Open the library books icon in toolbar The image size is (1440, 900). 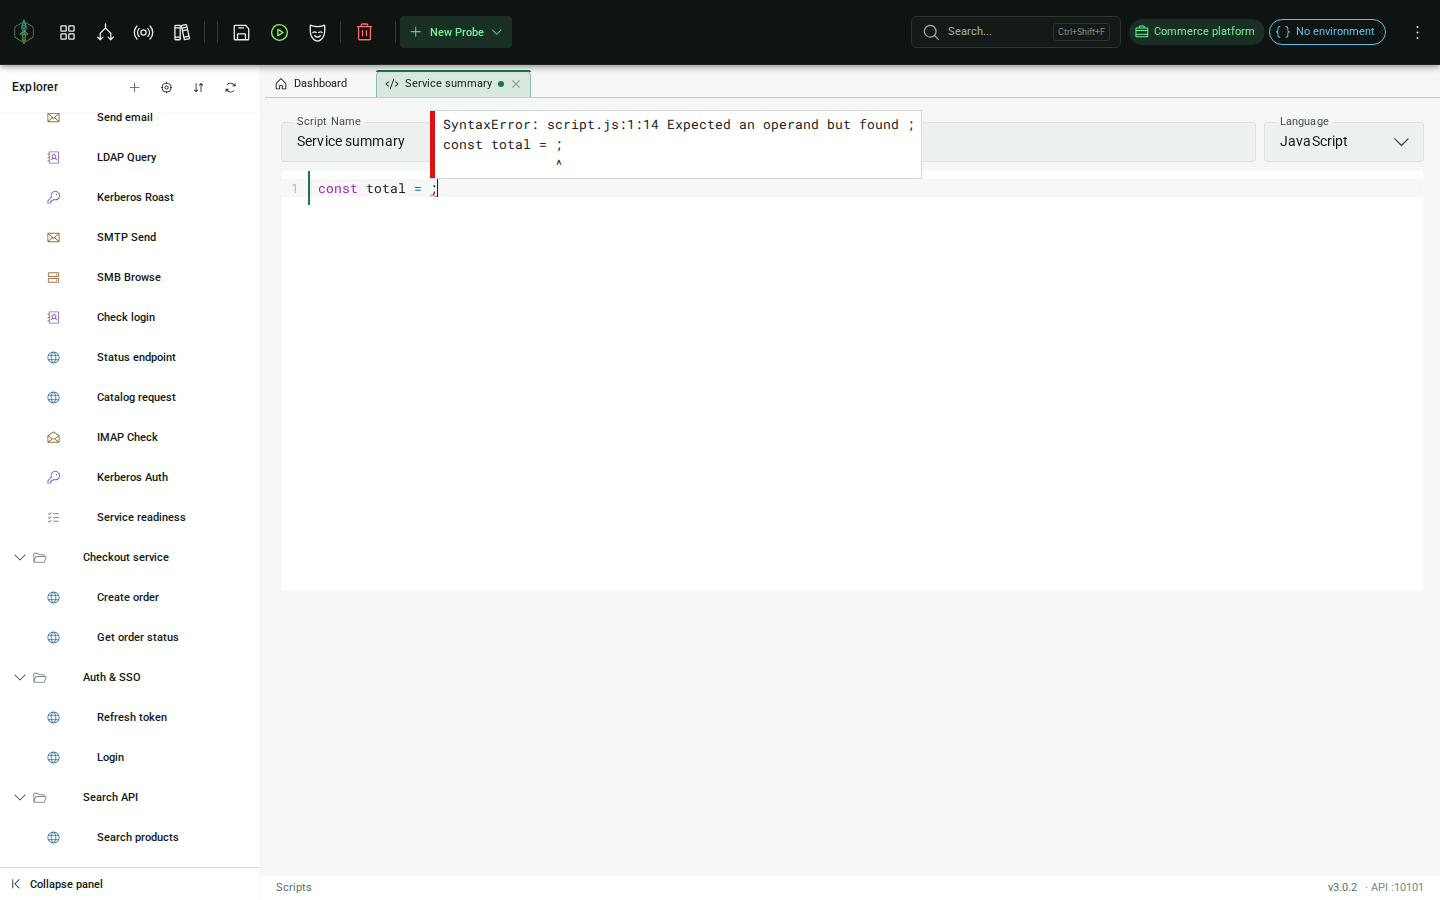(181, 32)
